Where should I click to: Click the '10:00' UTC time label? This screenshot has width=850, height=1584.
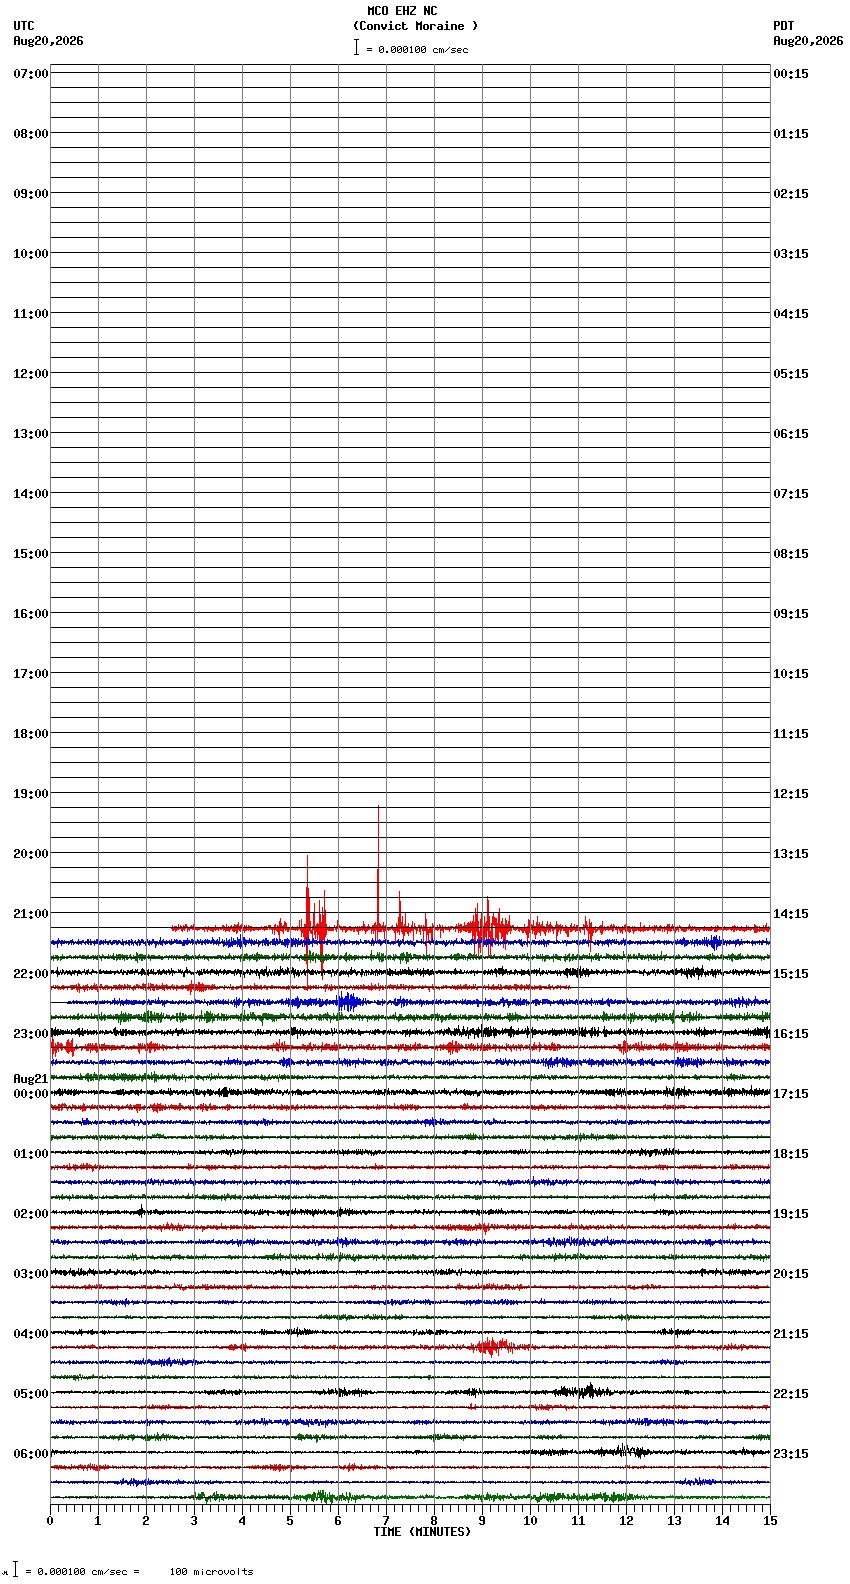[31, 254]
